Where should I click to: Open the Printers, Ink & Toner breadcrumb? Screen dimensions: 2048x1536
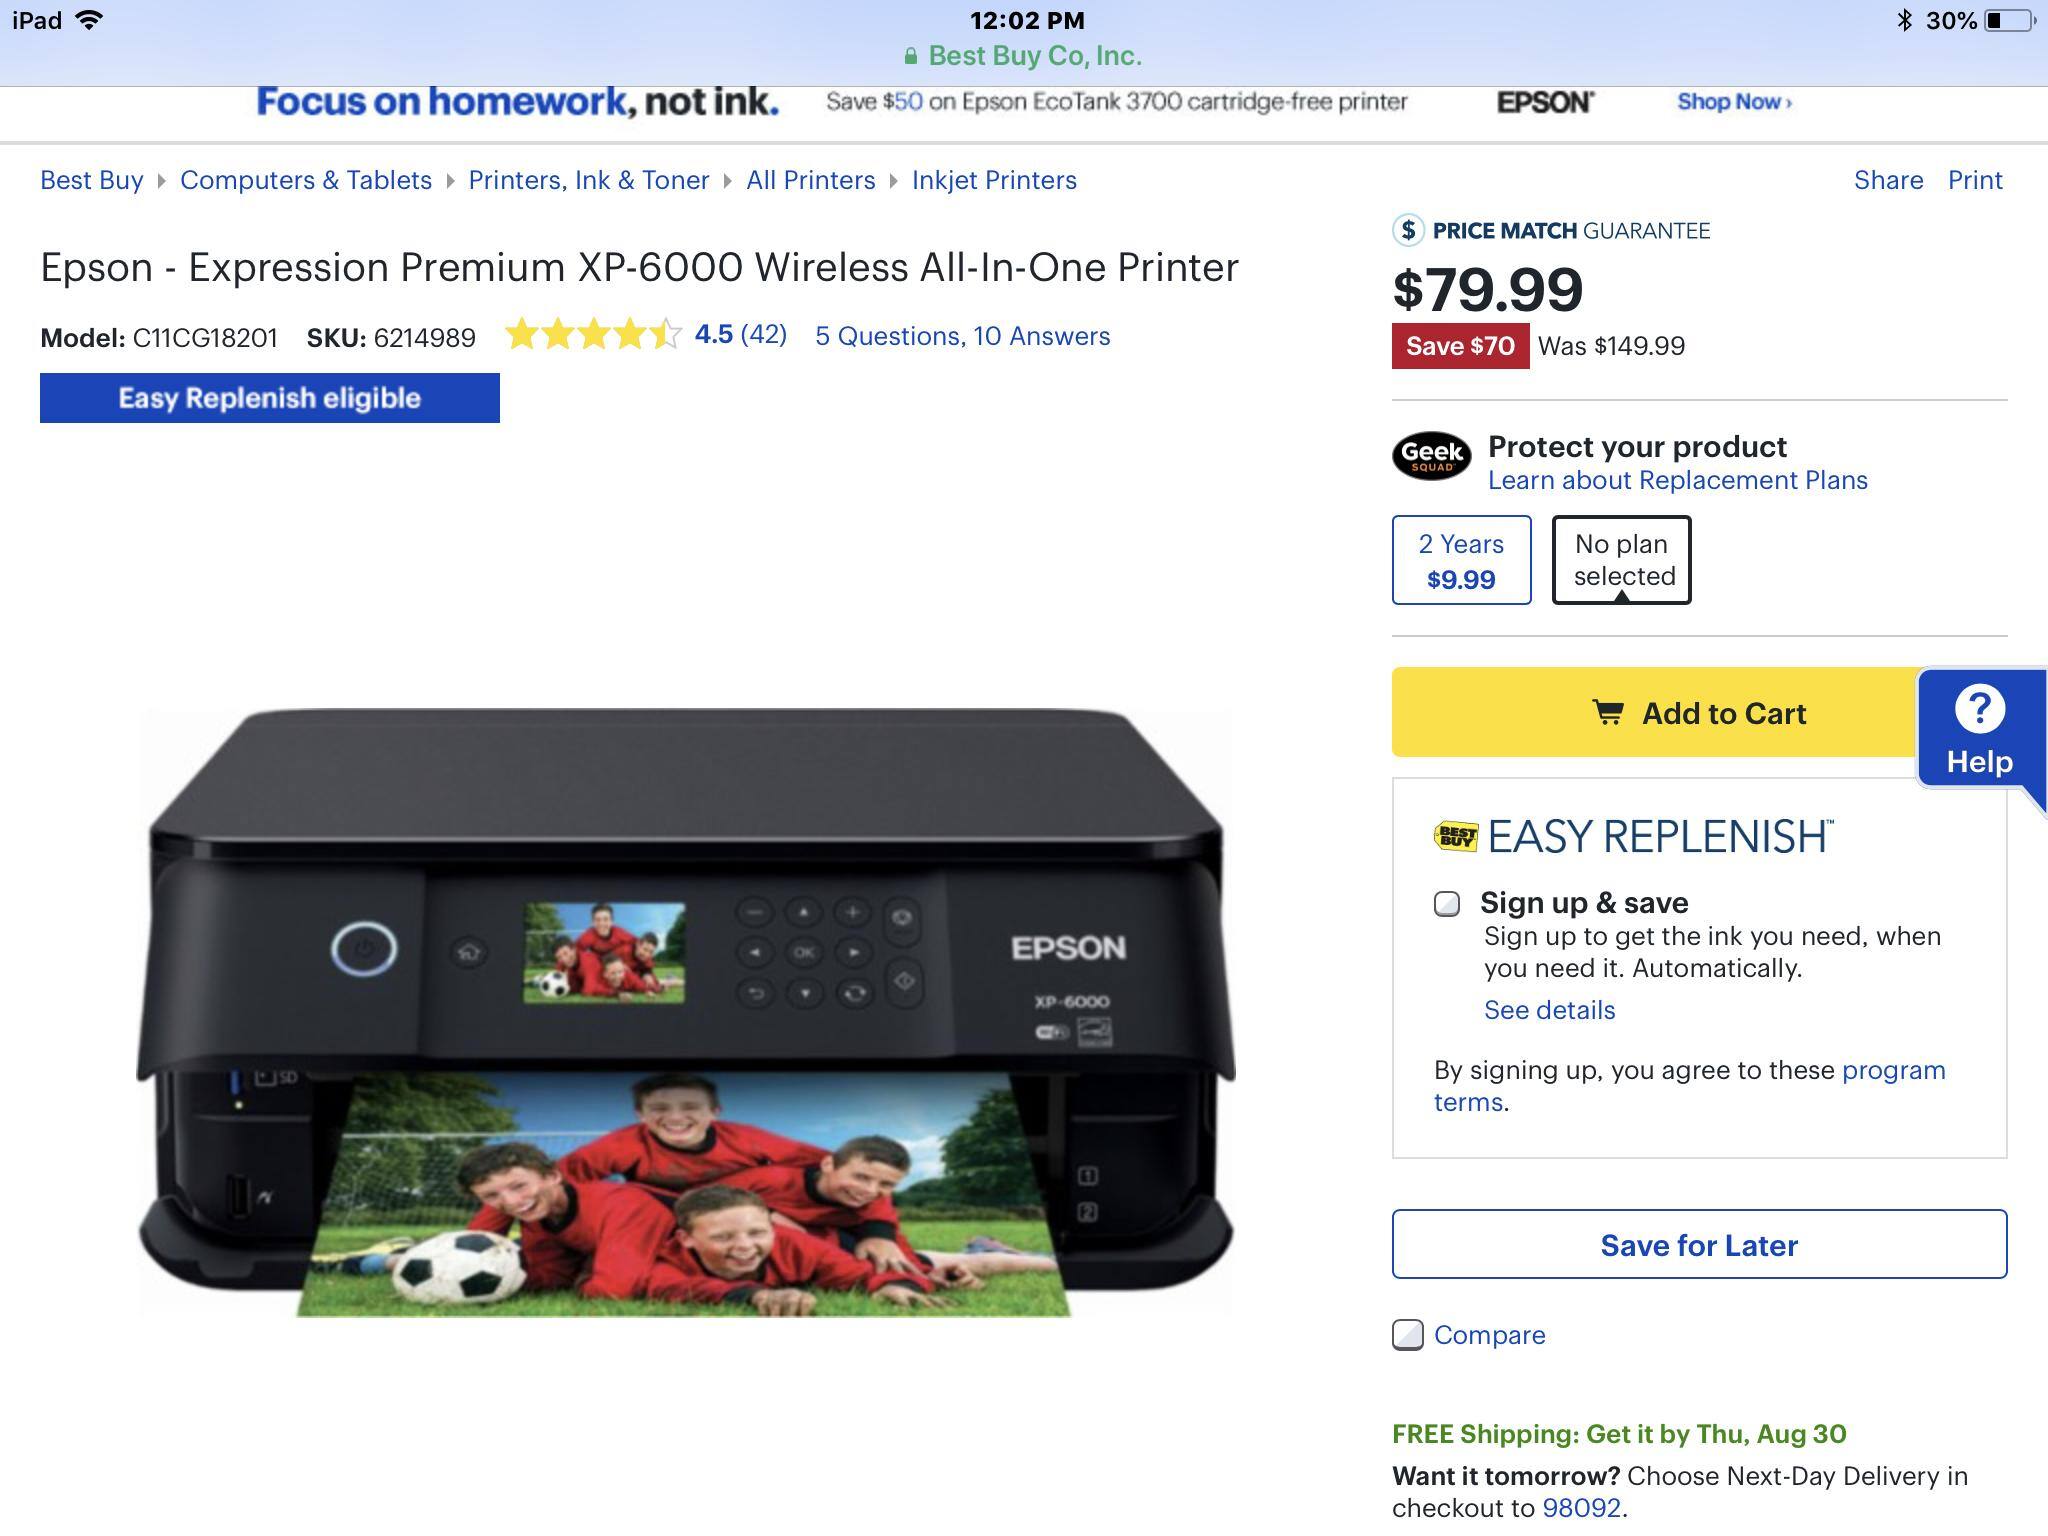(589, 180)
